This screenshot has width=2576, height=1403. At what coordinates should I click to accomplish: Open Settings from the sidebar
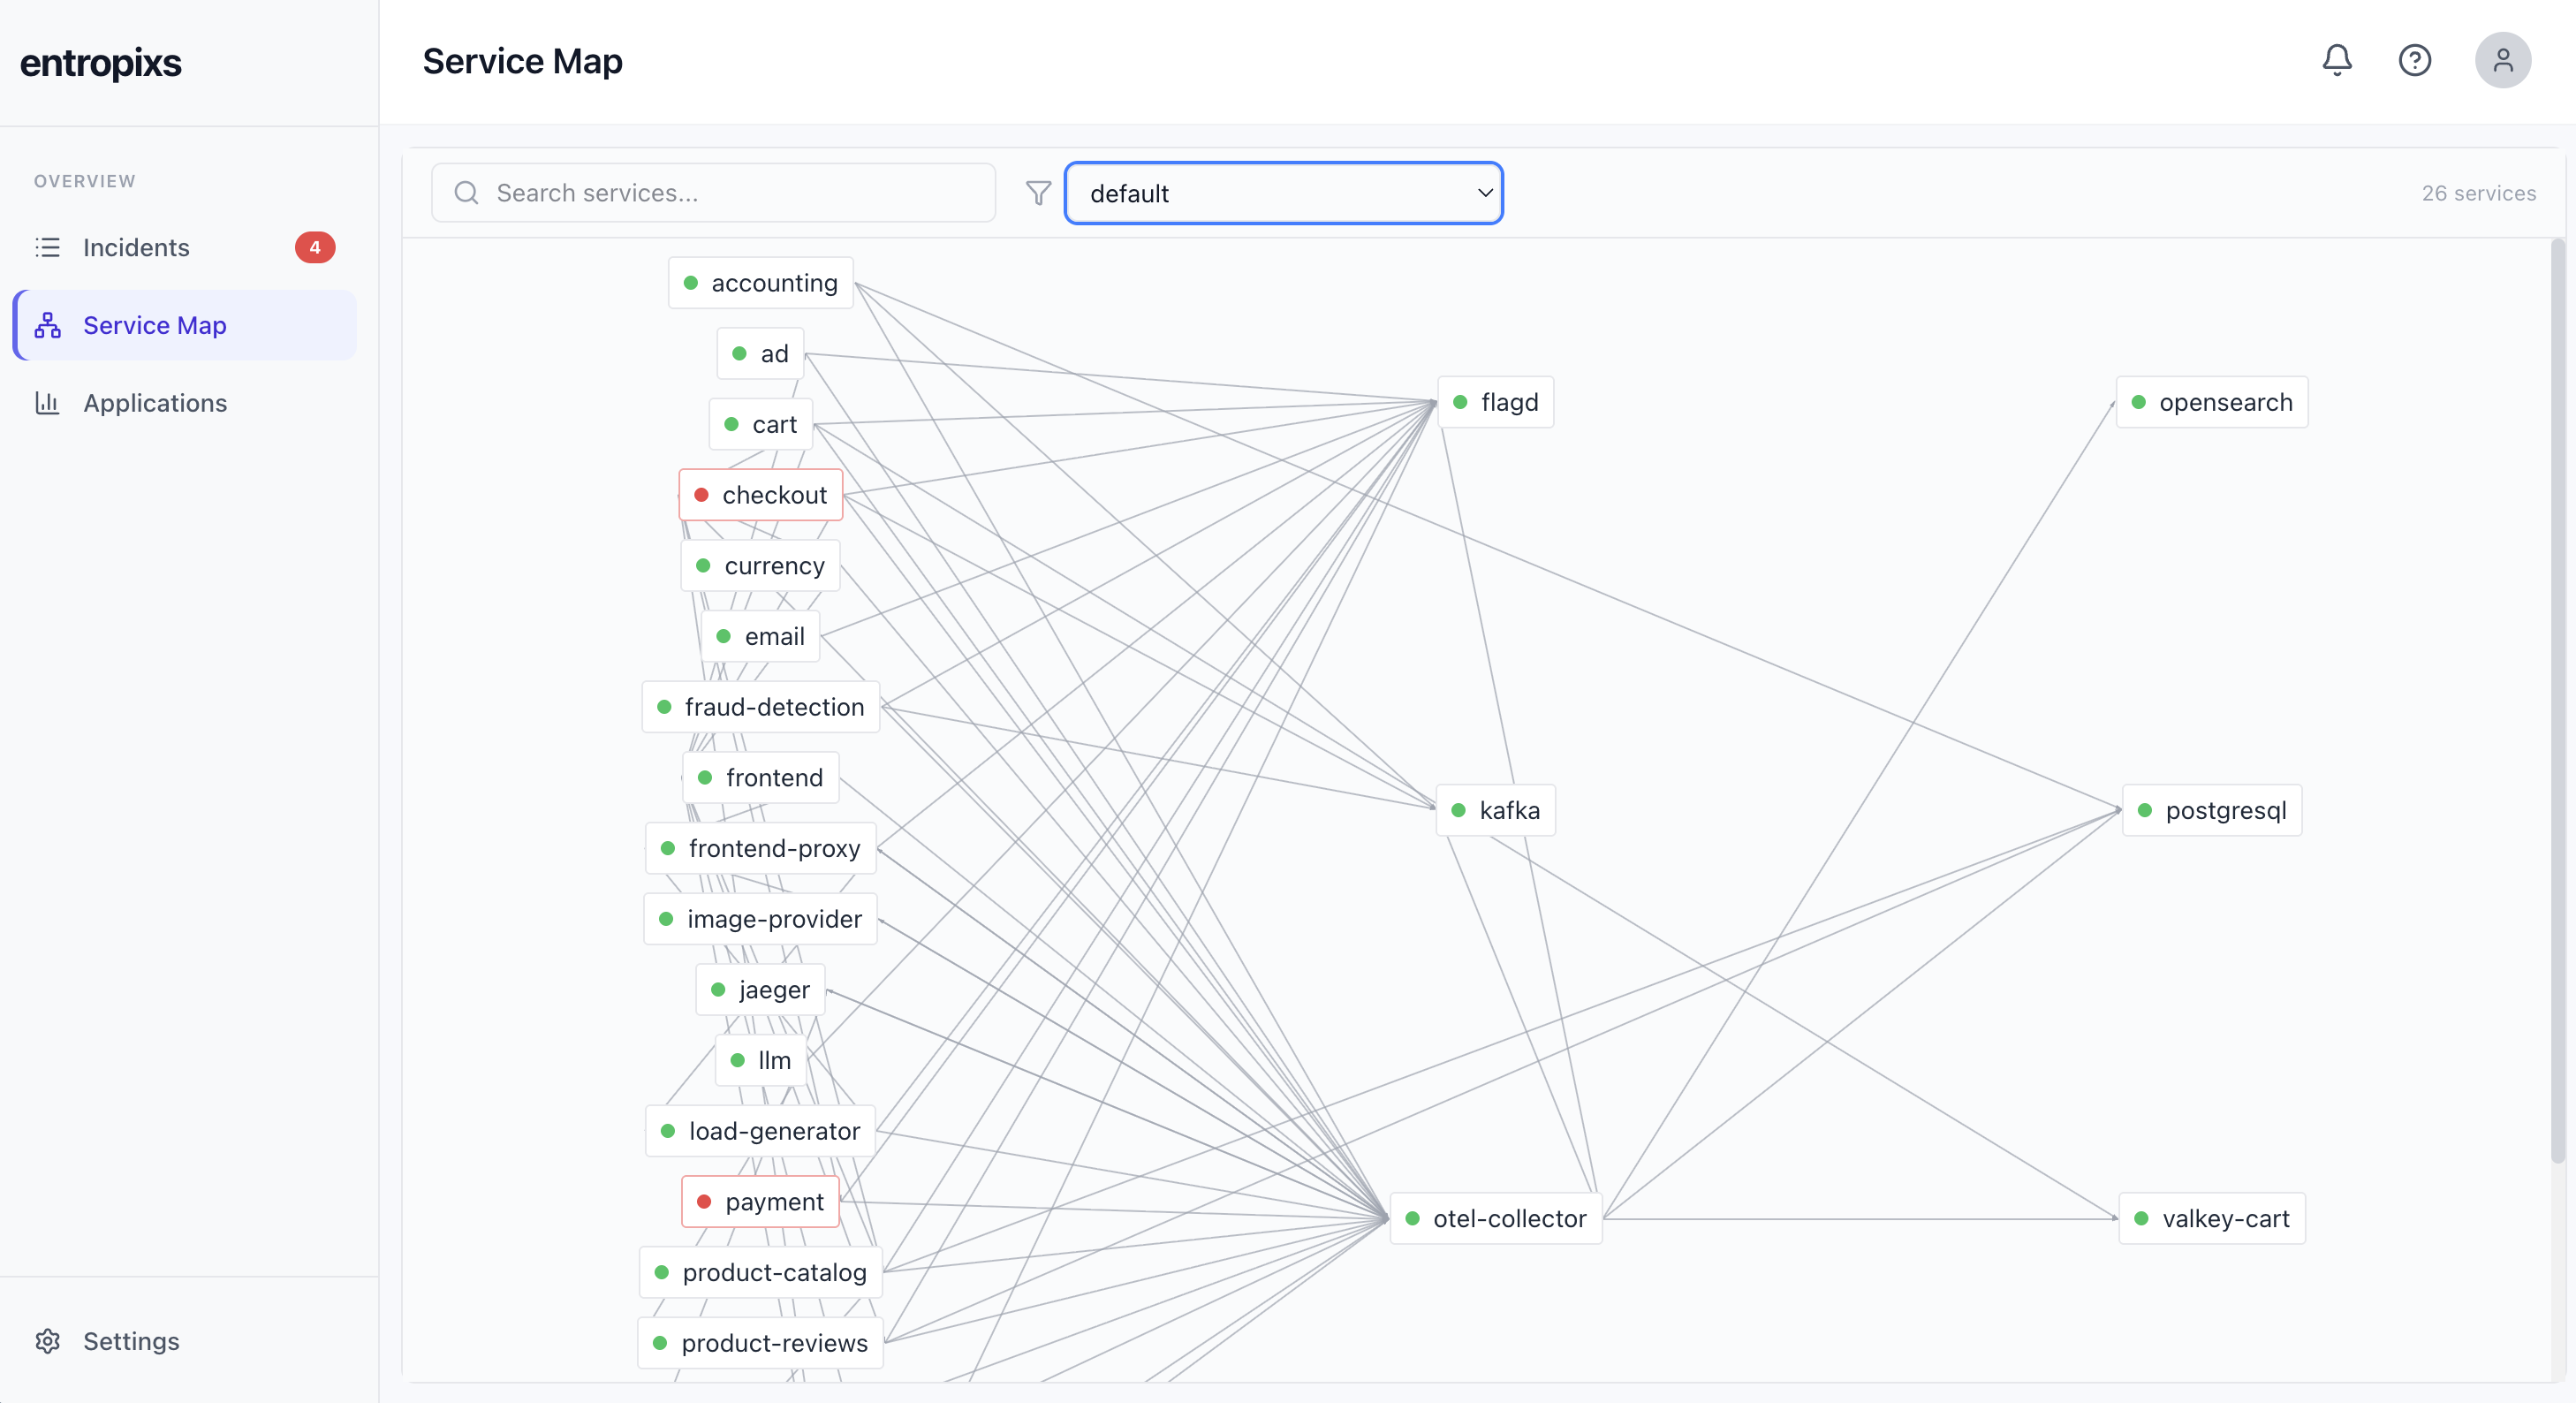pyautogui.click(x=131, y=1341)
